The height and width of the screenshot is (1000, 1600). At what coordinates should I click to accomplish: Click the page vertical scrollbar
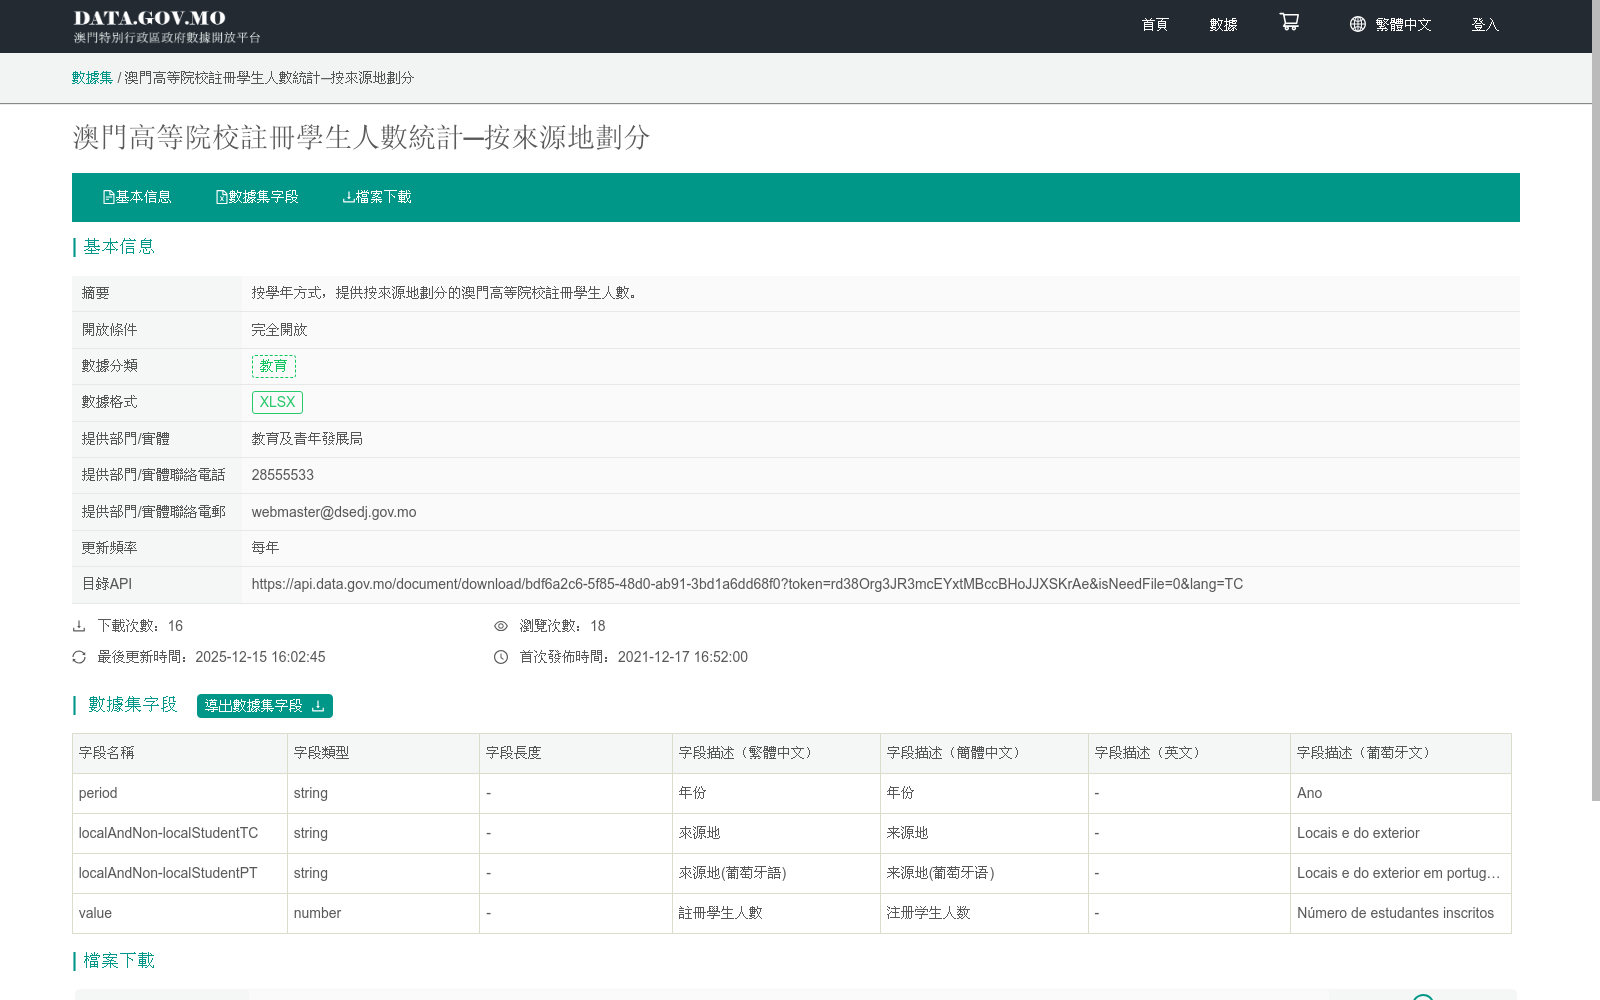point(1596,400)
